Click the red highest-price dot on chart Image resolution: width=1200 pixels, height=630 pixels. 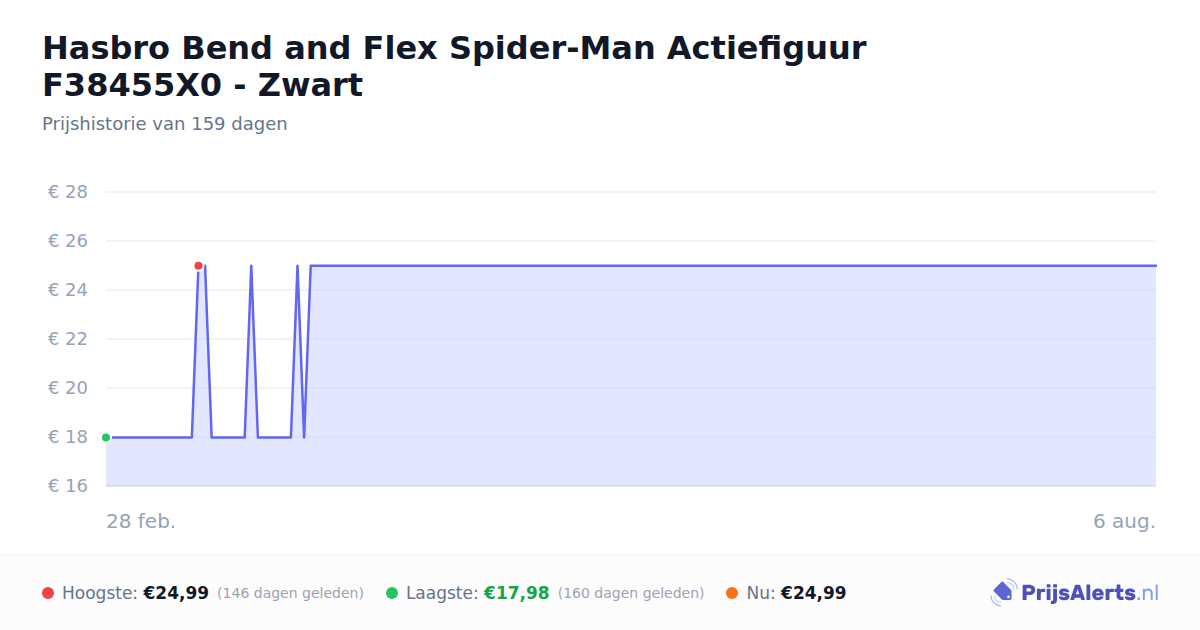198,266
